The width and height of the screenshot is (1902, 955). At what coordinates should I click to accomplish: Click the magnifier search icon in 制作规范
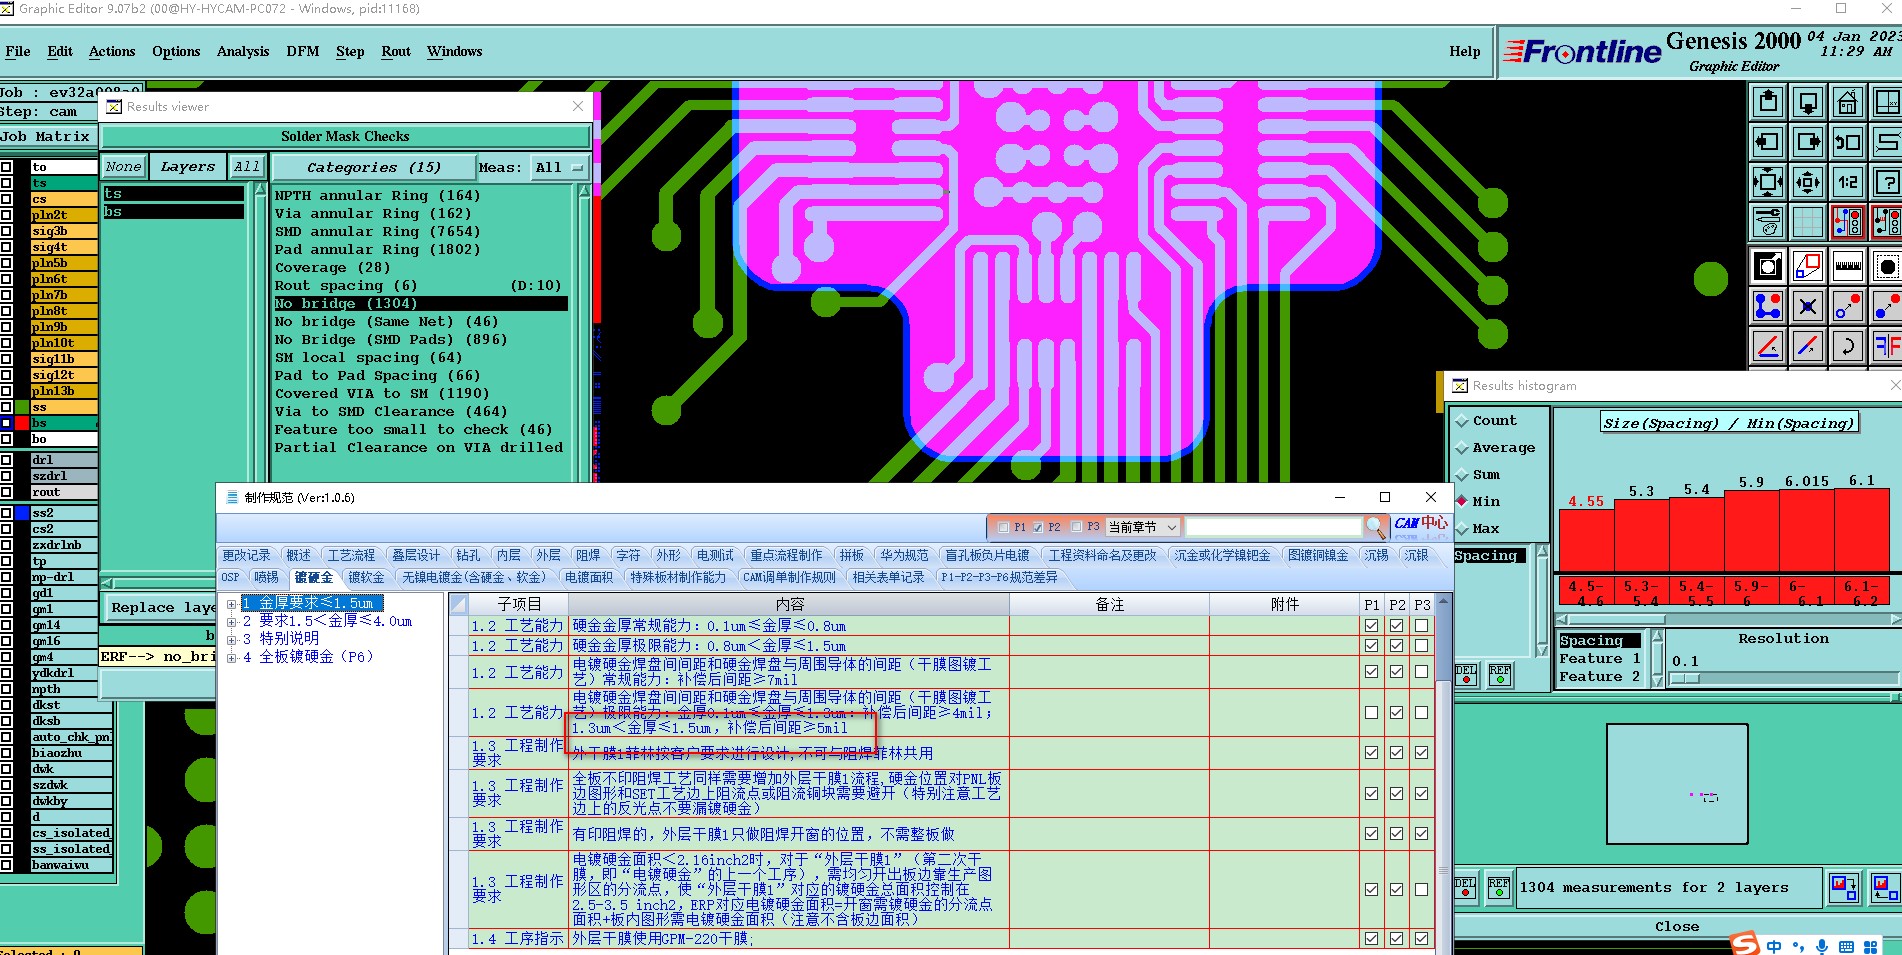pyautogui.click(x=1376, y=526)
